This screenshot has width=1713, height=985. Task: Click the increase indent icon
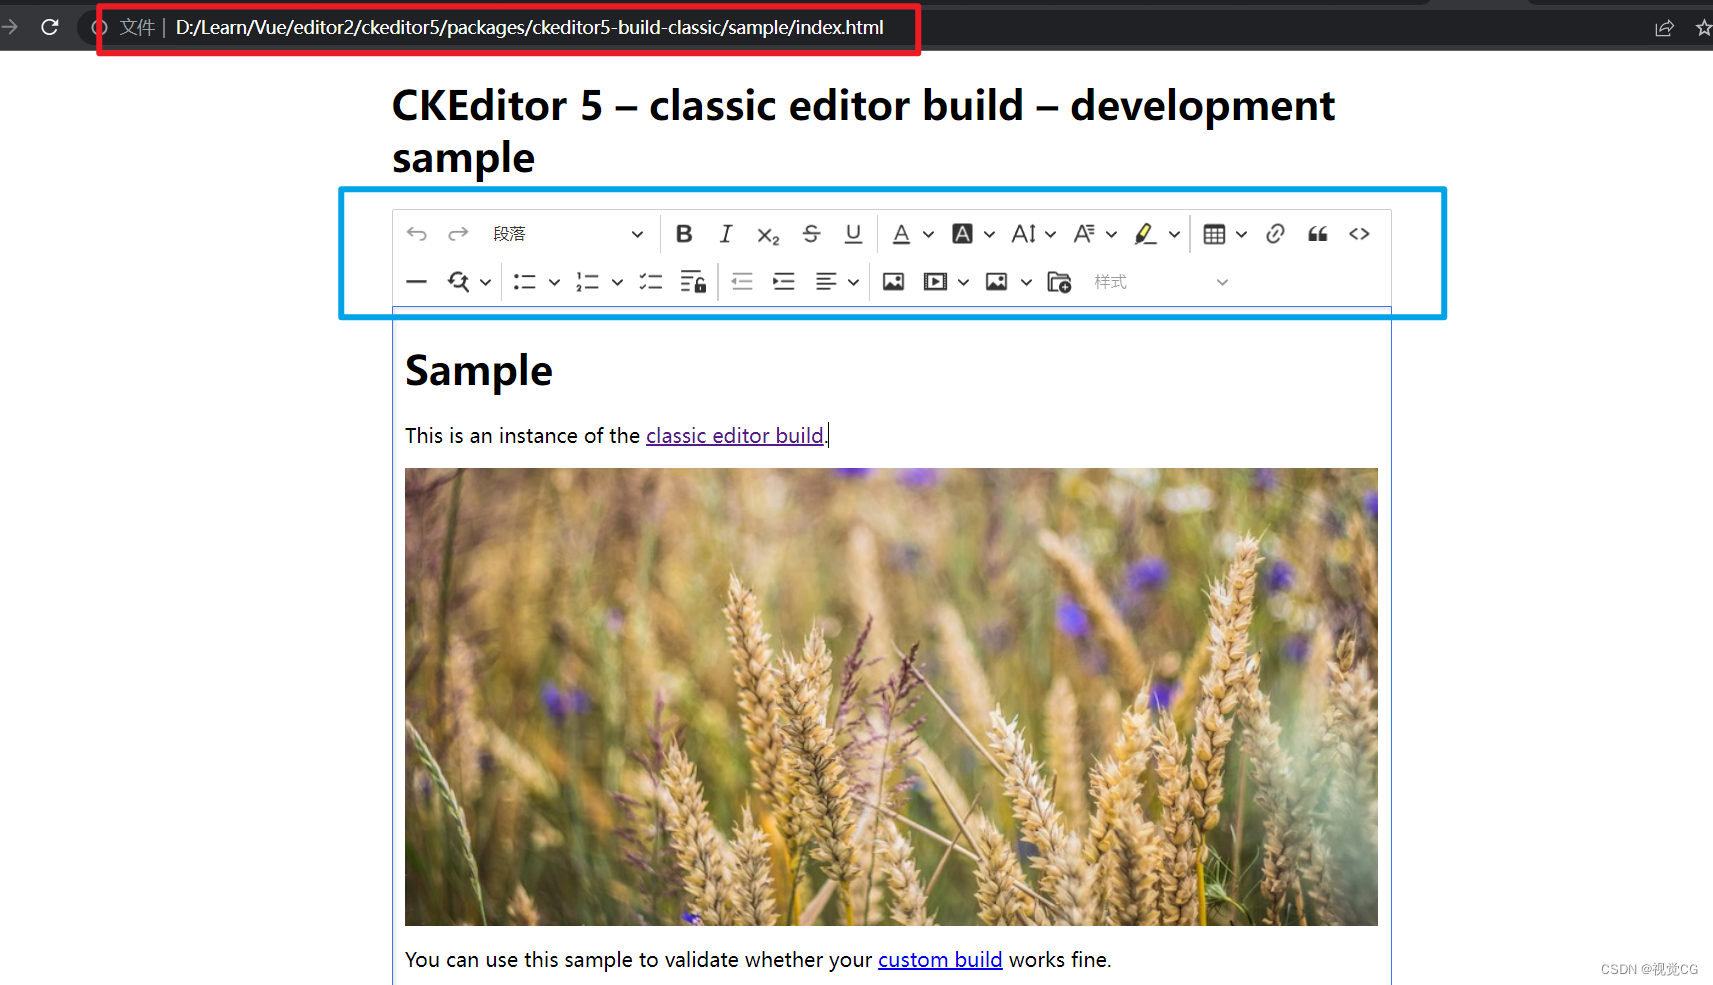784,282
